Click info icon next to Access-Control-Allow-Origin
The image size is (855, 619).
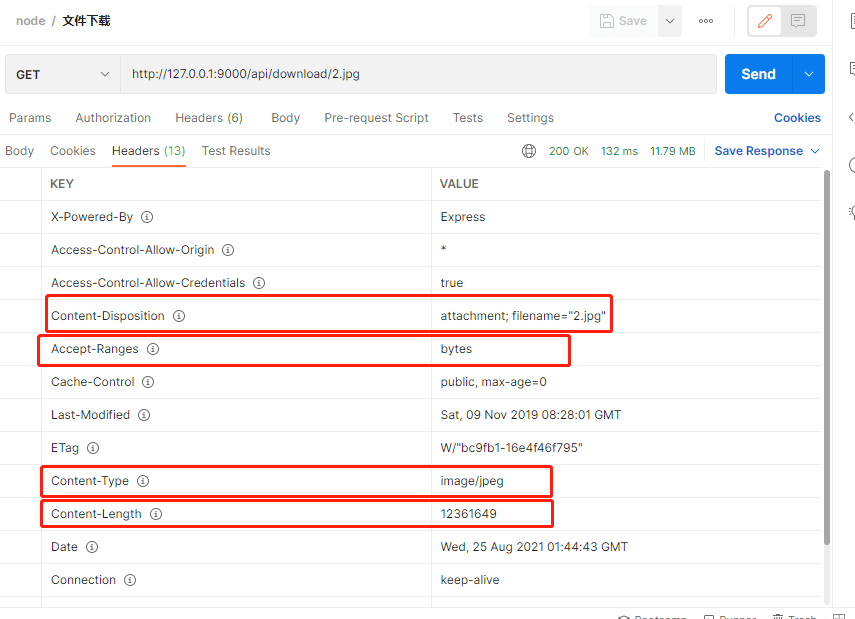(x=228, y=250)
